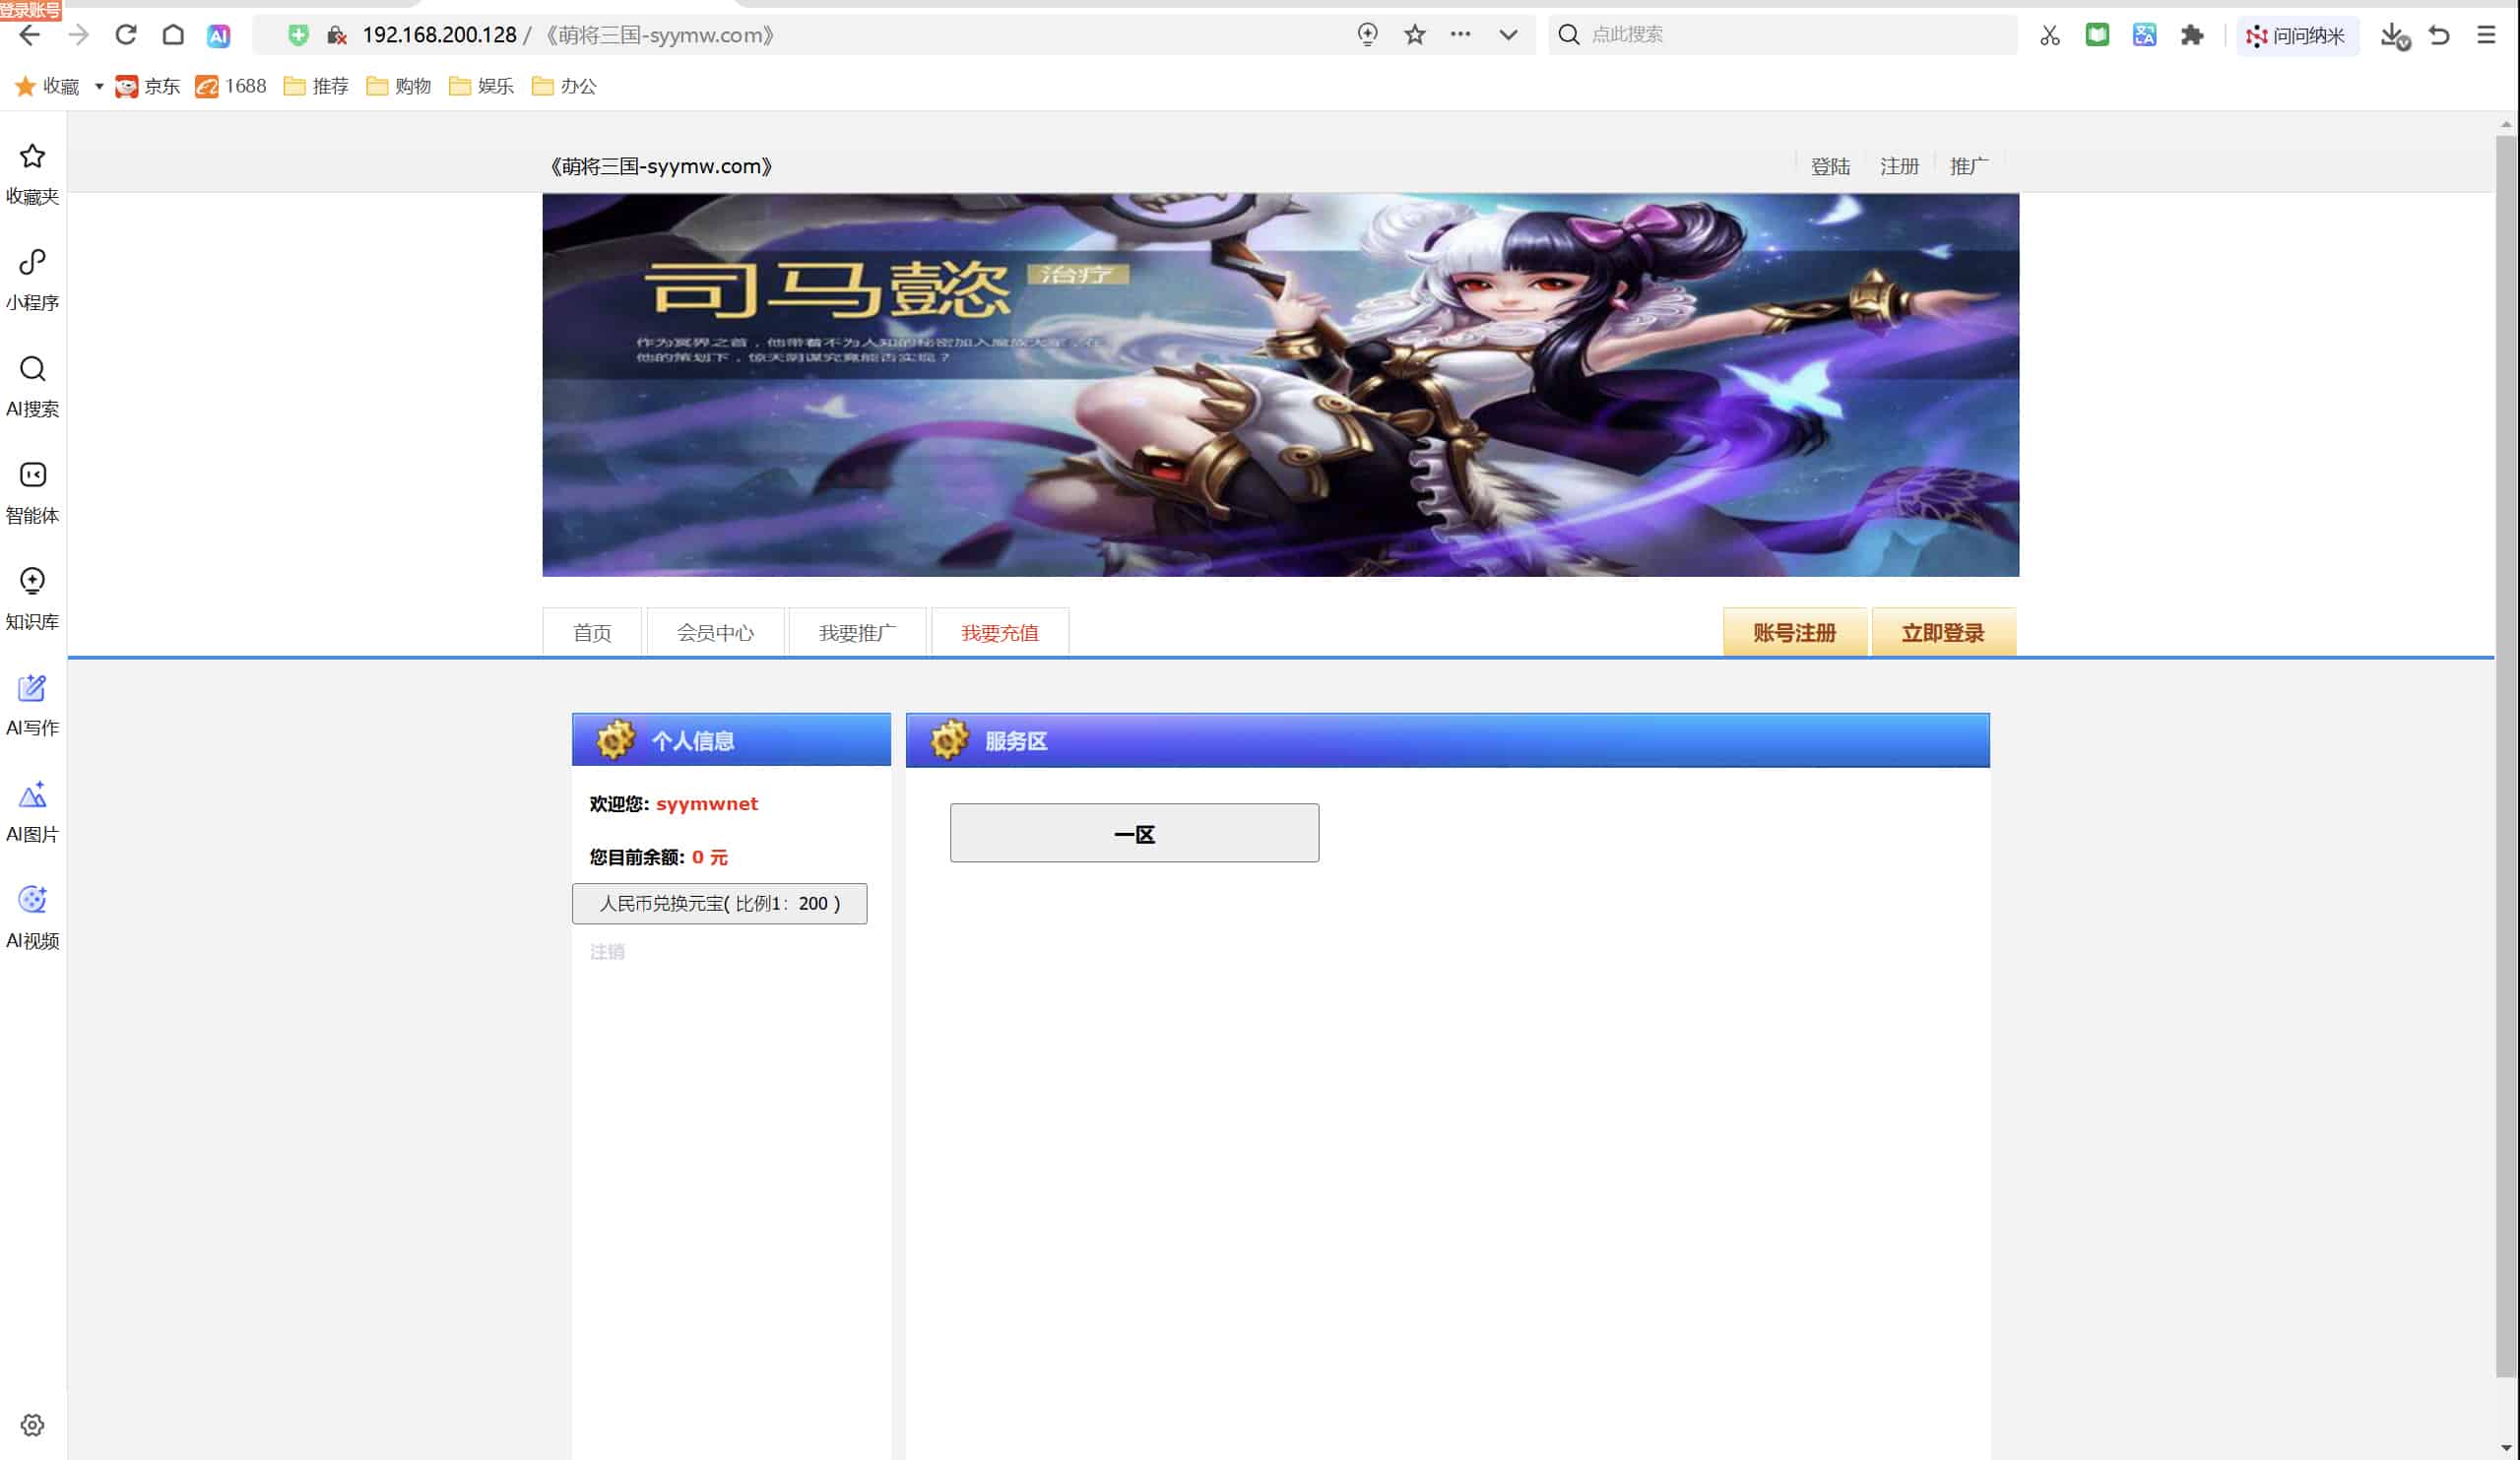Click the 注销 logout link
The image size is (2520, 1460).
tap(607, 951)
